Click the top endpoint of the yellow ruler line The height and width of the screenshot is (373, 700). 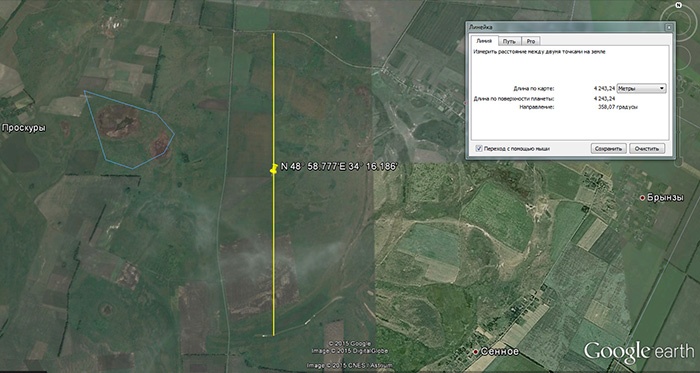(x=274, y=34)
